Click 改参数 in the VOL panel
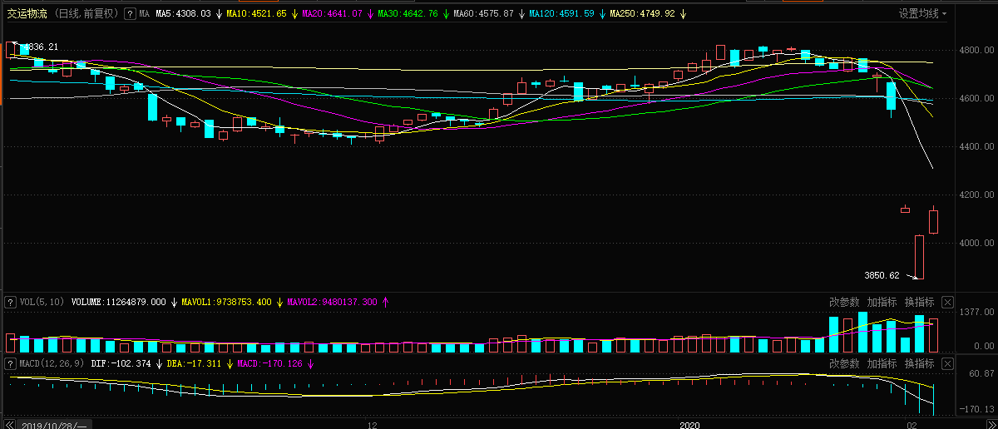This screenshot has height=429, width=998. pyautogui.click(x=845, y=302)
